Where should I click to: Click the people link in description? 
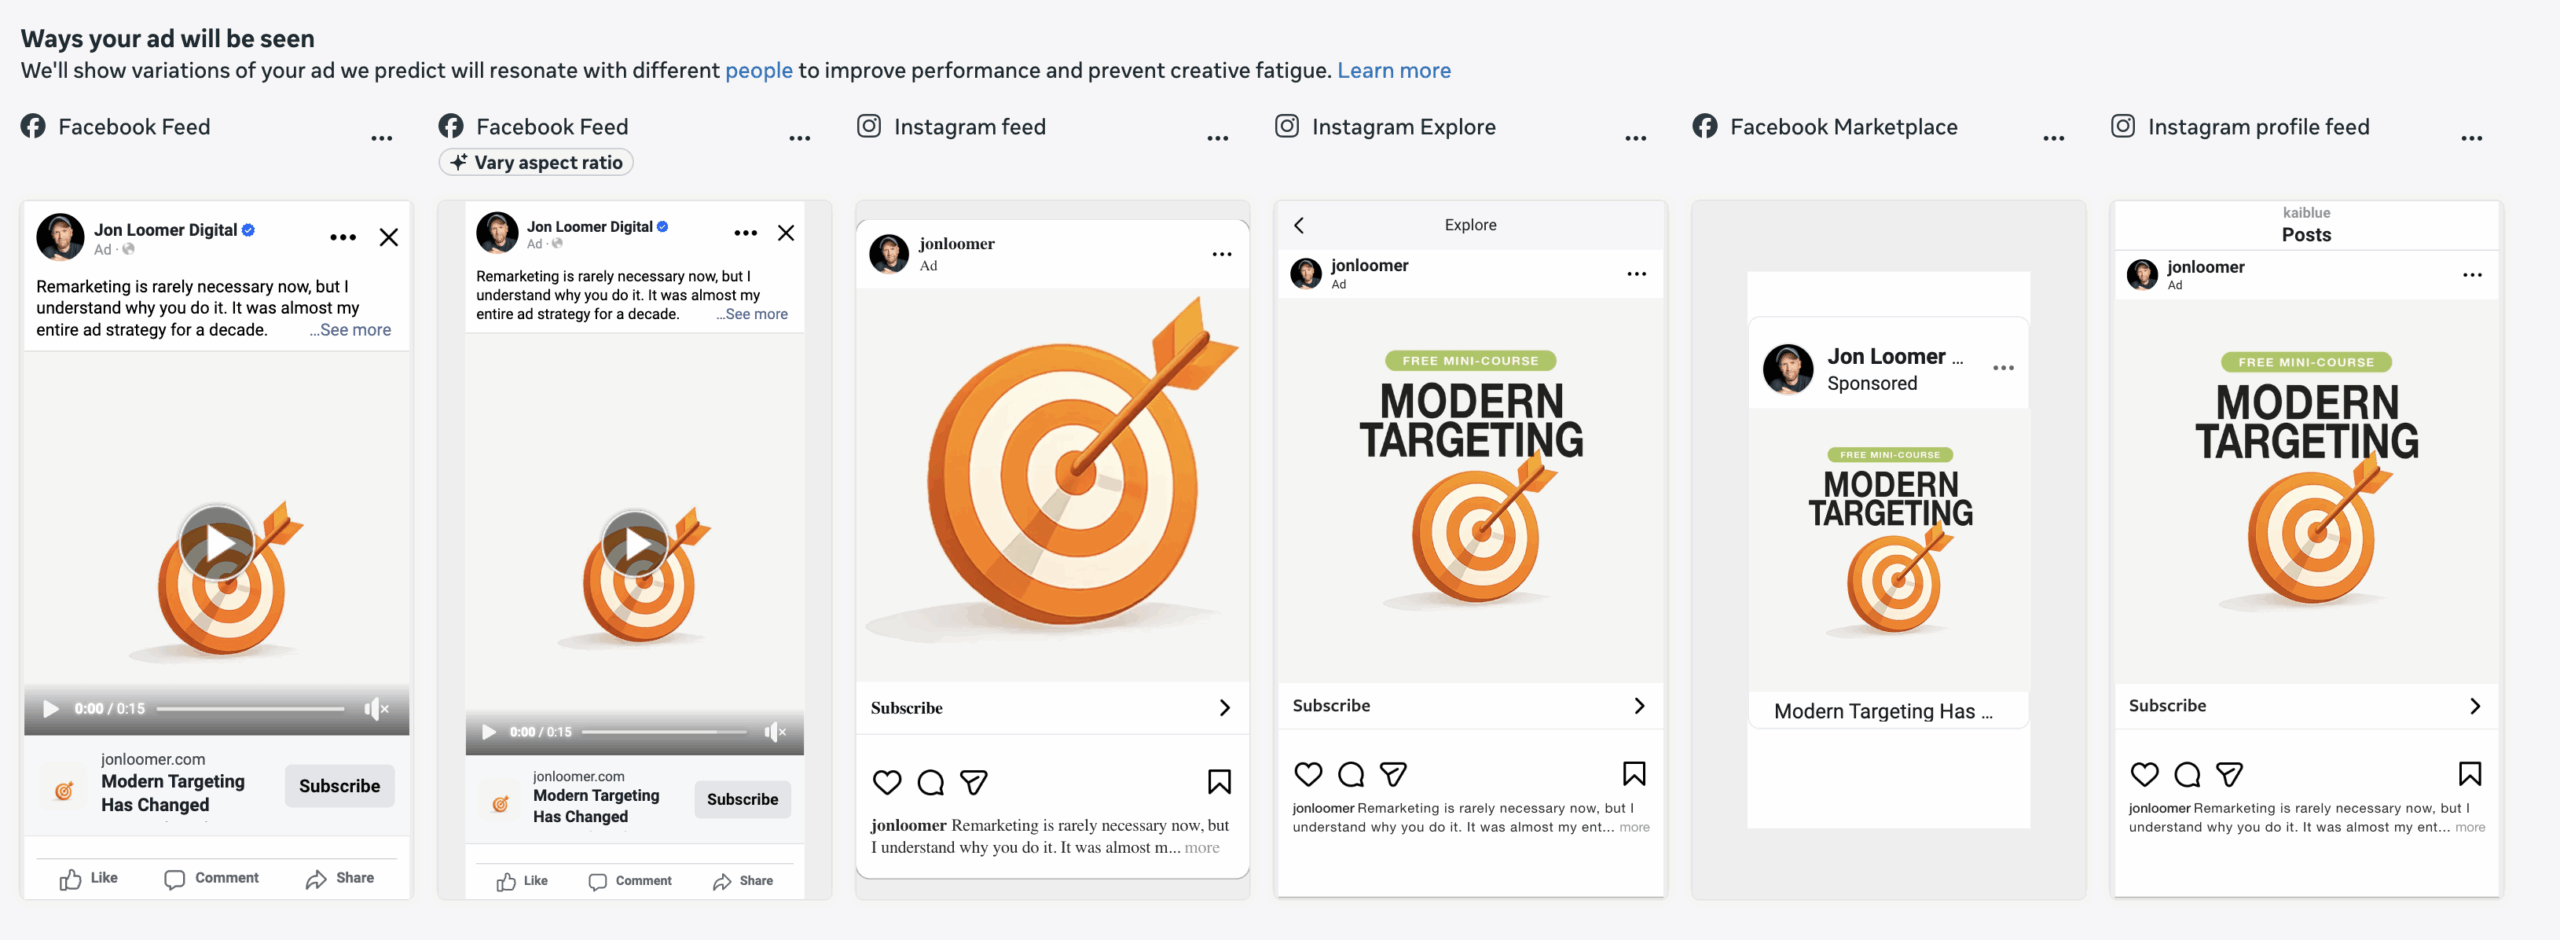tap(759, 70)
